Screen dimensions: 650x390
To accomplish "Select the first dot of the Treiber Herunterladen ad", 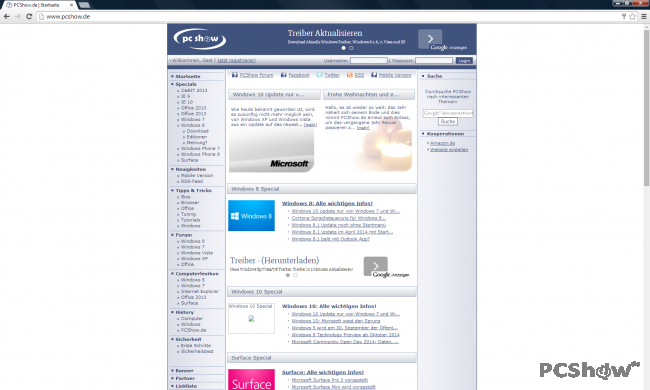I will 288,275.
